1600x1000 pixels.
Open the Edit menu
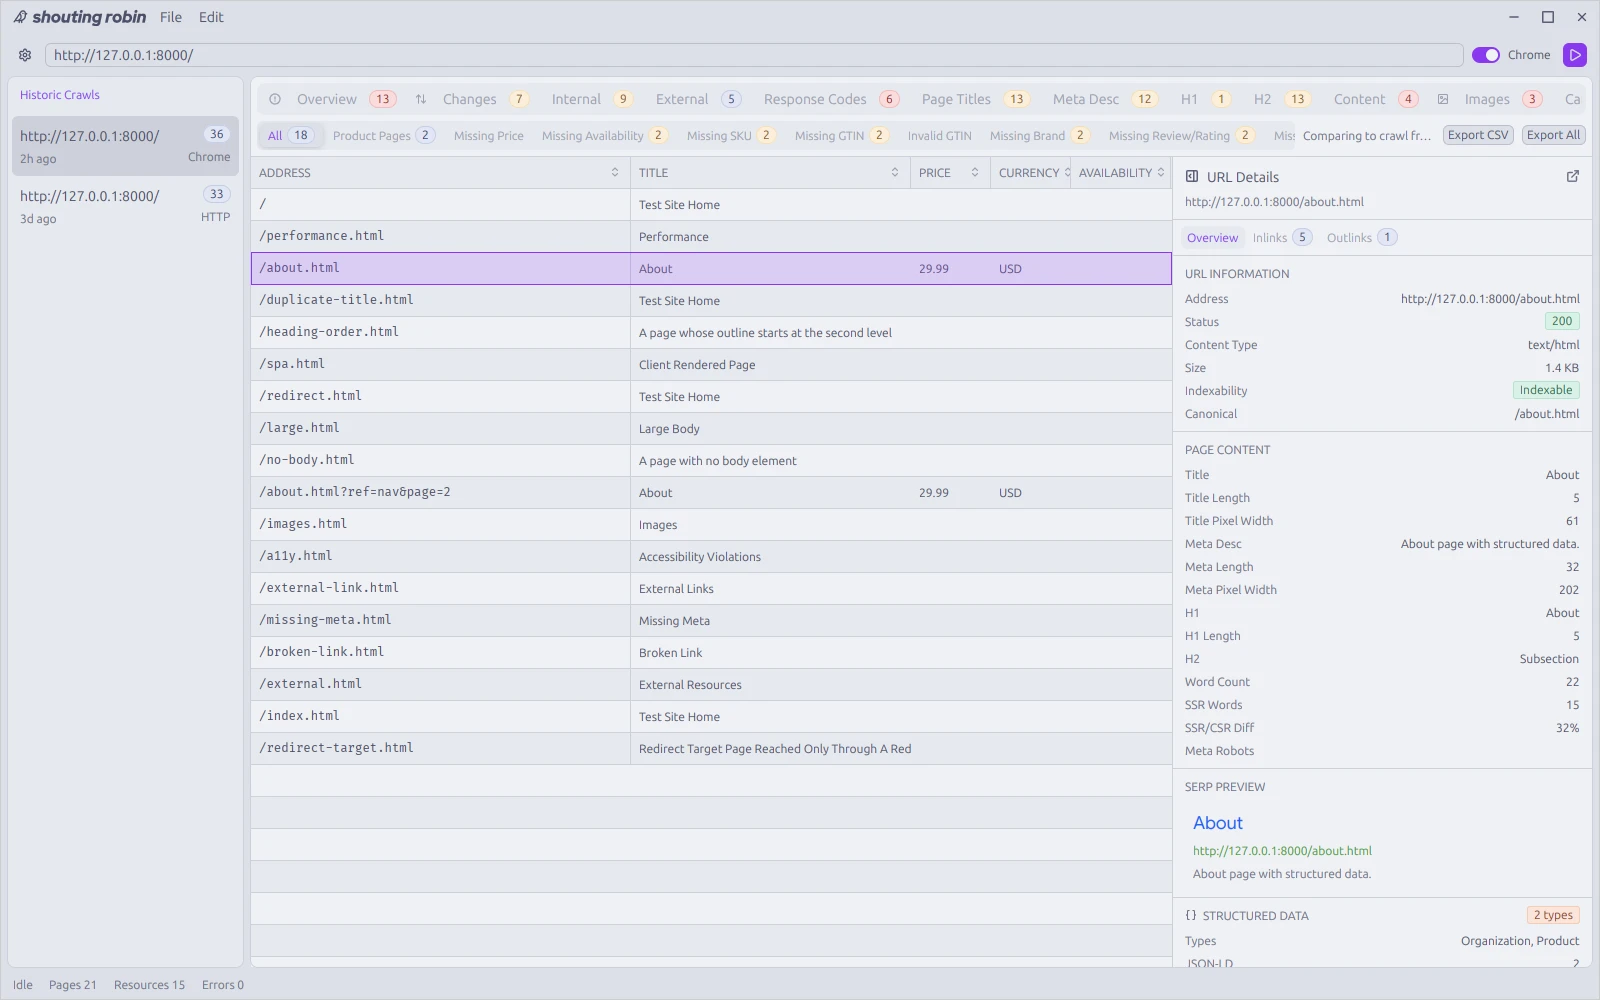click(x=211, y=17)
